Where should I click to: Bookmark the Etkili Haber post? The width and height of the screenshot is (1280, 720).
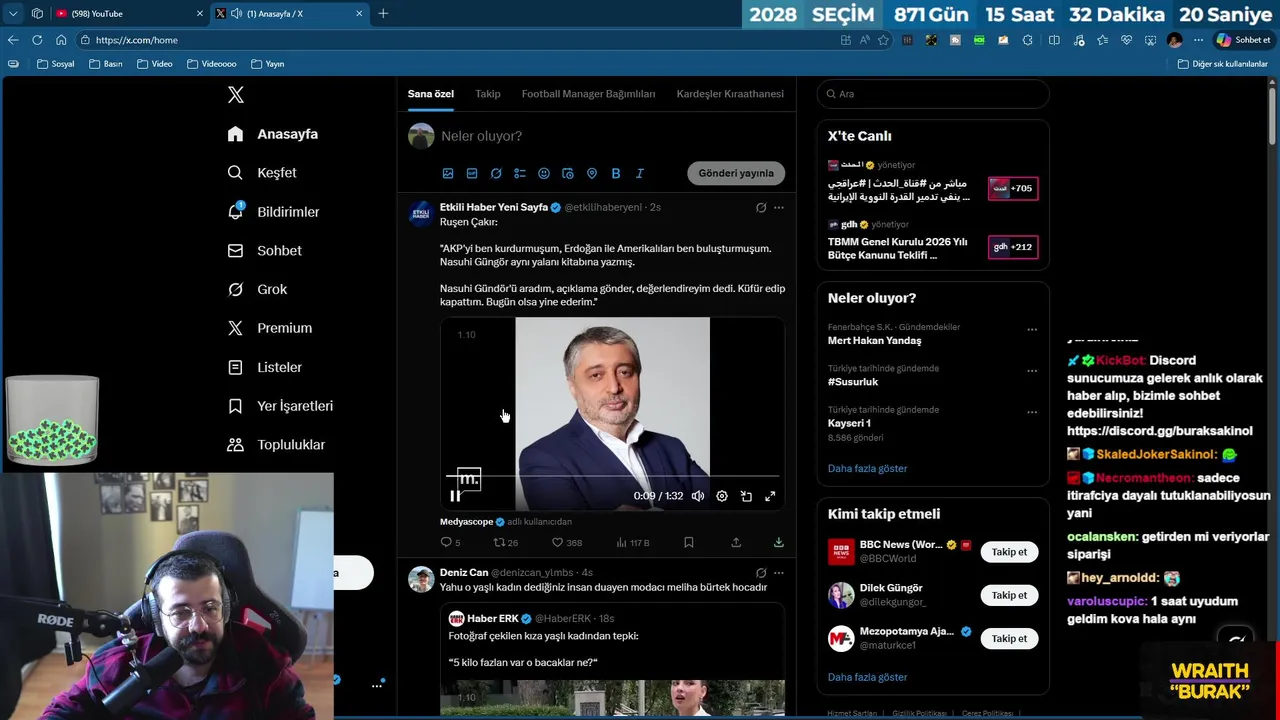click(689, 543)
